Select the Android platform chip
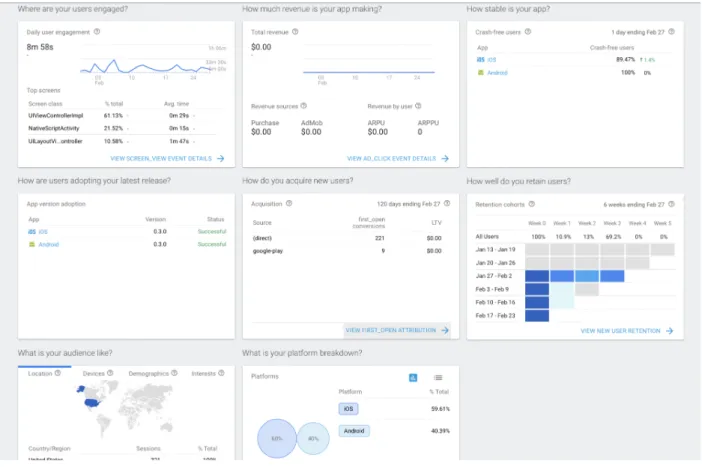 [354, 431]
